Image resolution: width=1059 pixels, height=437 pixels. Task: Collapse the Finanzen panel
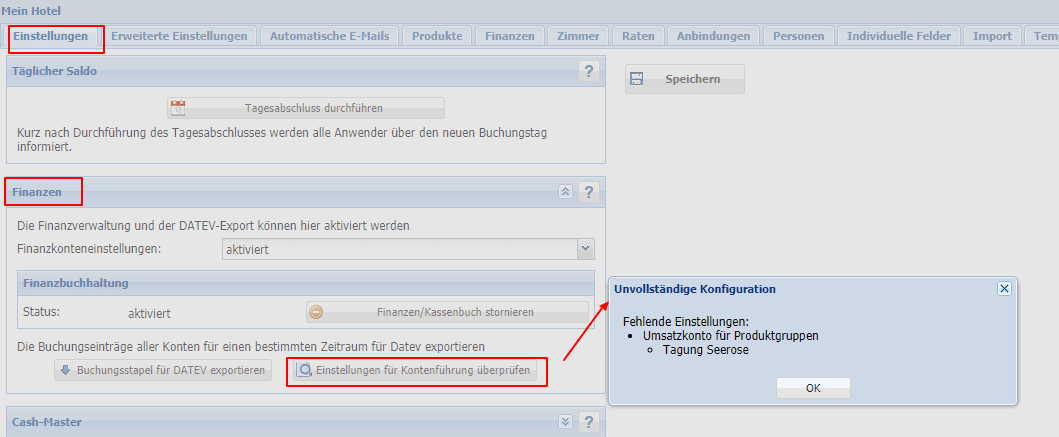(565, 191)
